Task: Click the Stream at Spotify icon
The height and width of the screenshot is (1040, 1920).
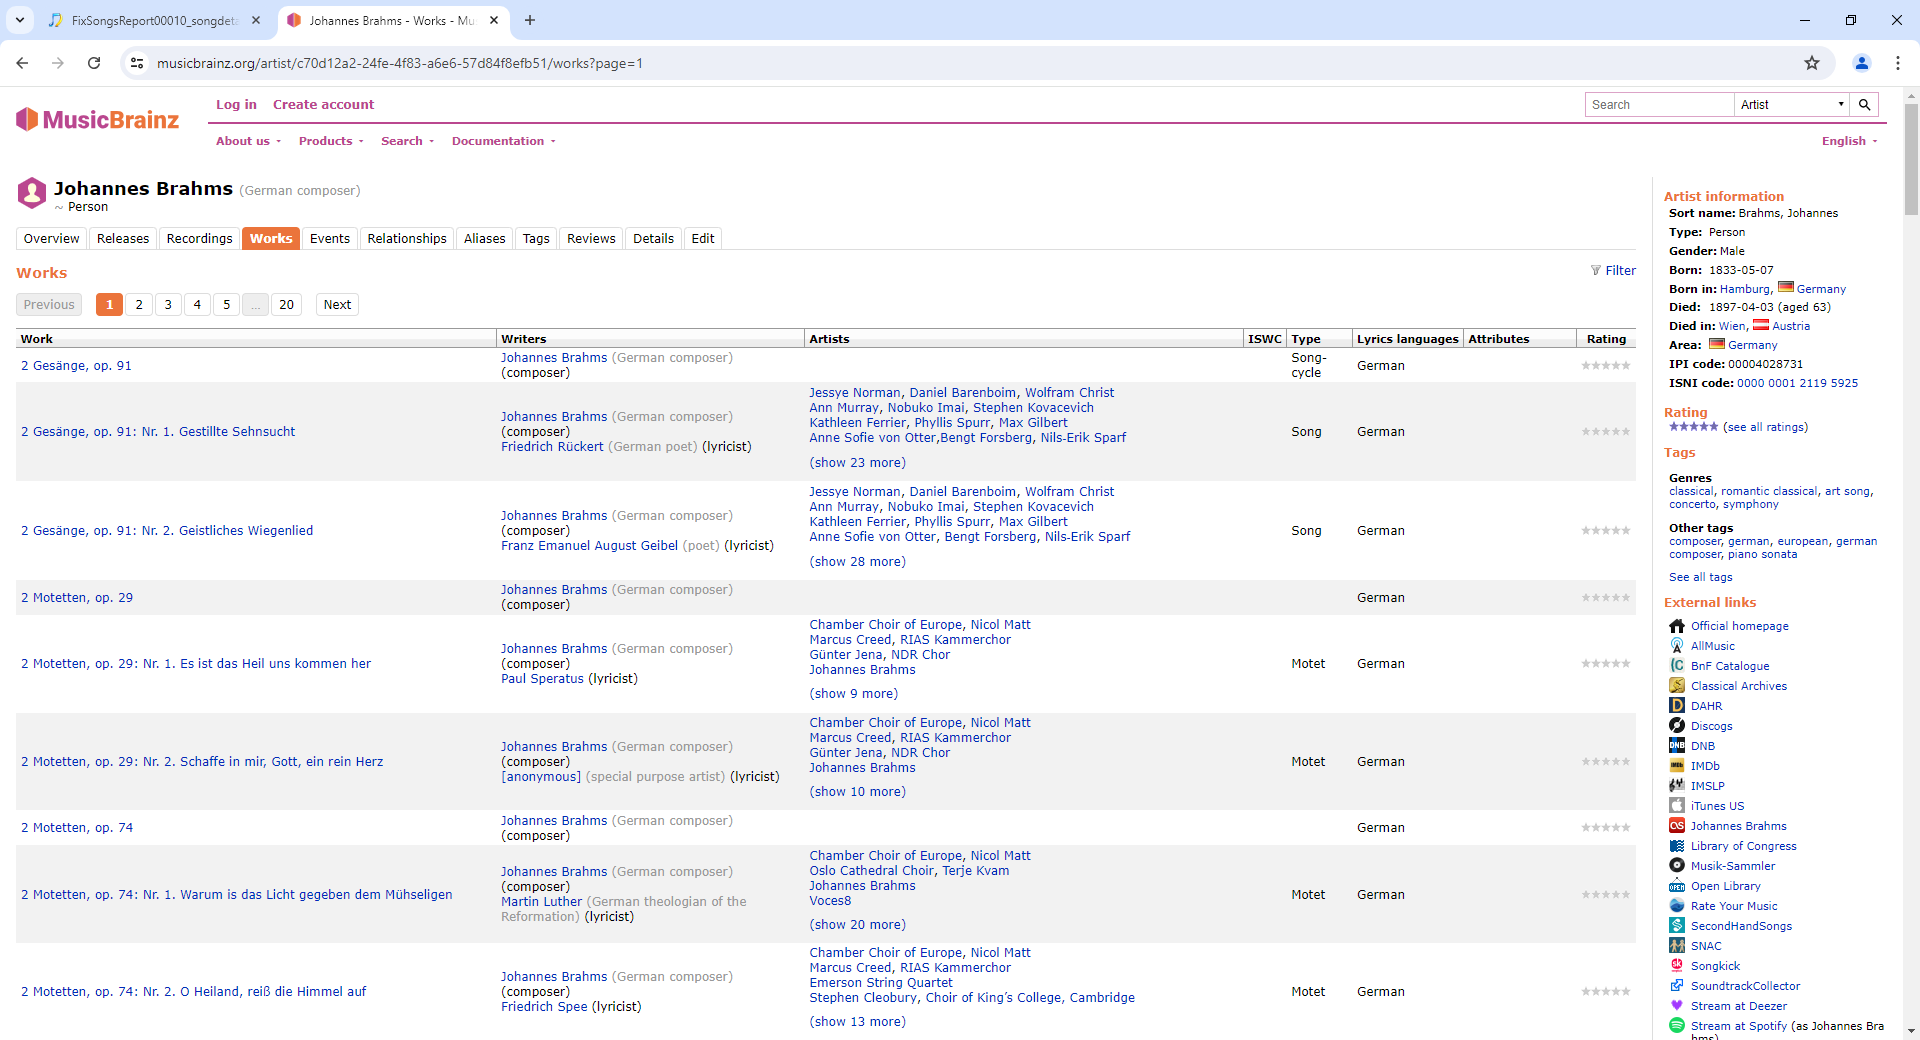Action: (x=1677, y=1026)
